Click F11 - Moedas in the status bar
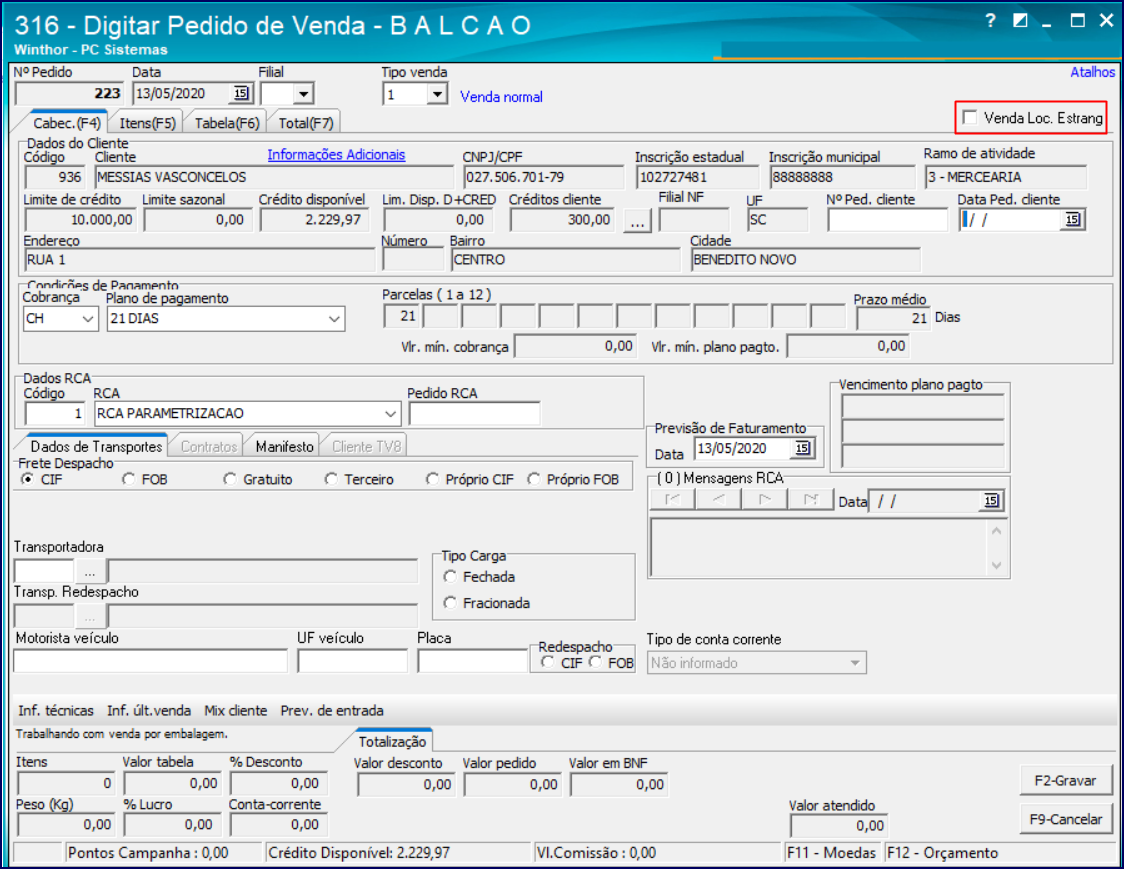Image resolution: width=1124 pixels, height=869 pixels. coord(832,853)
